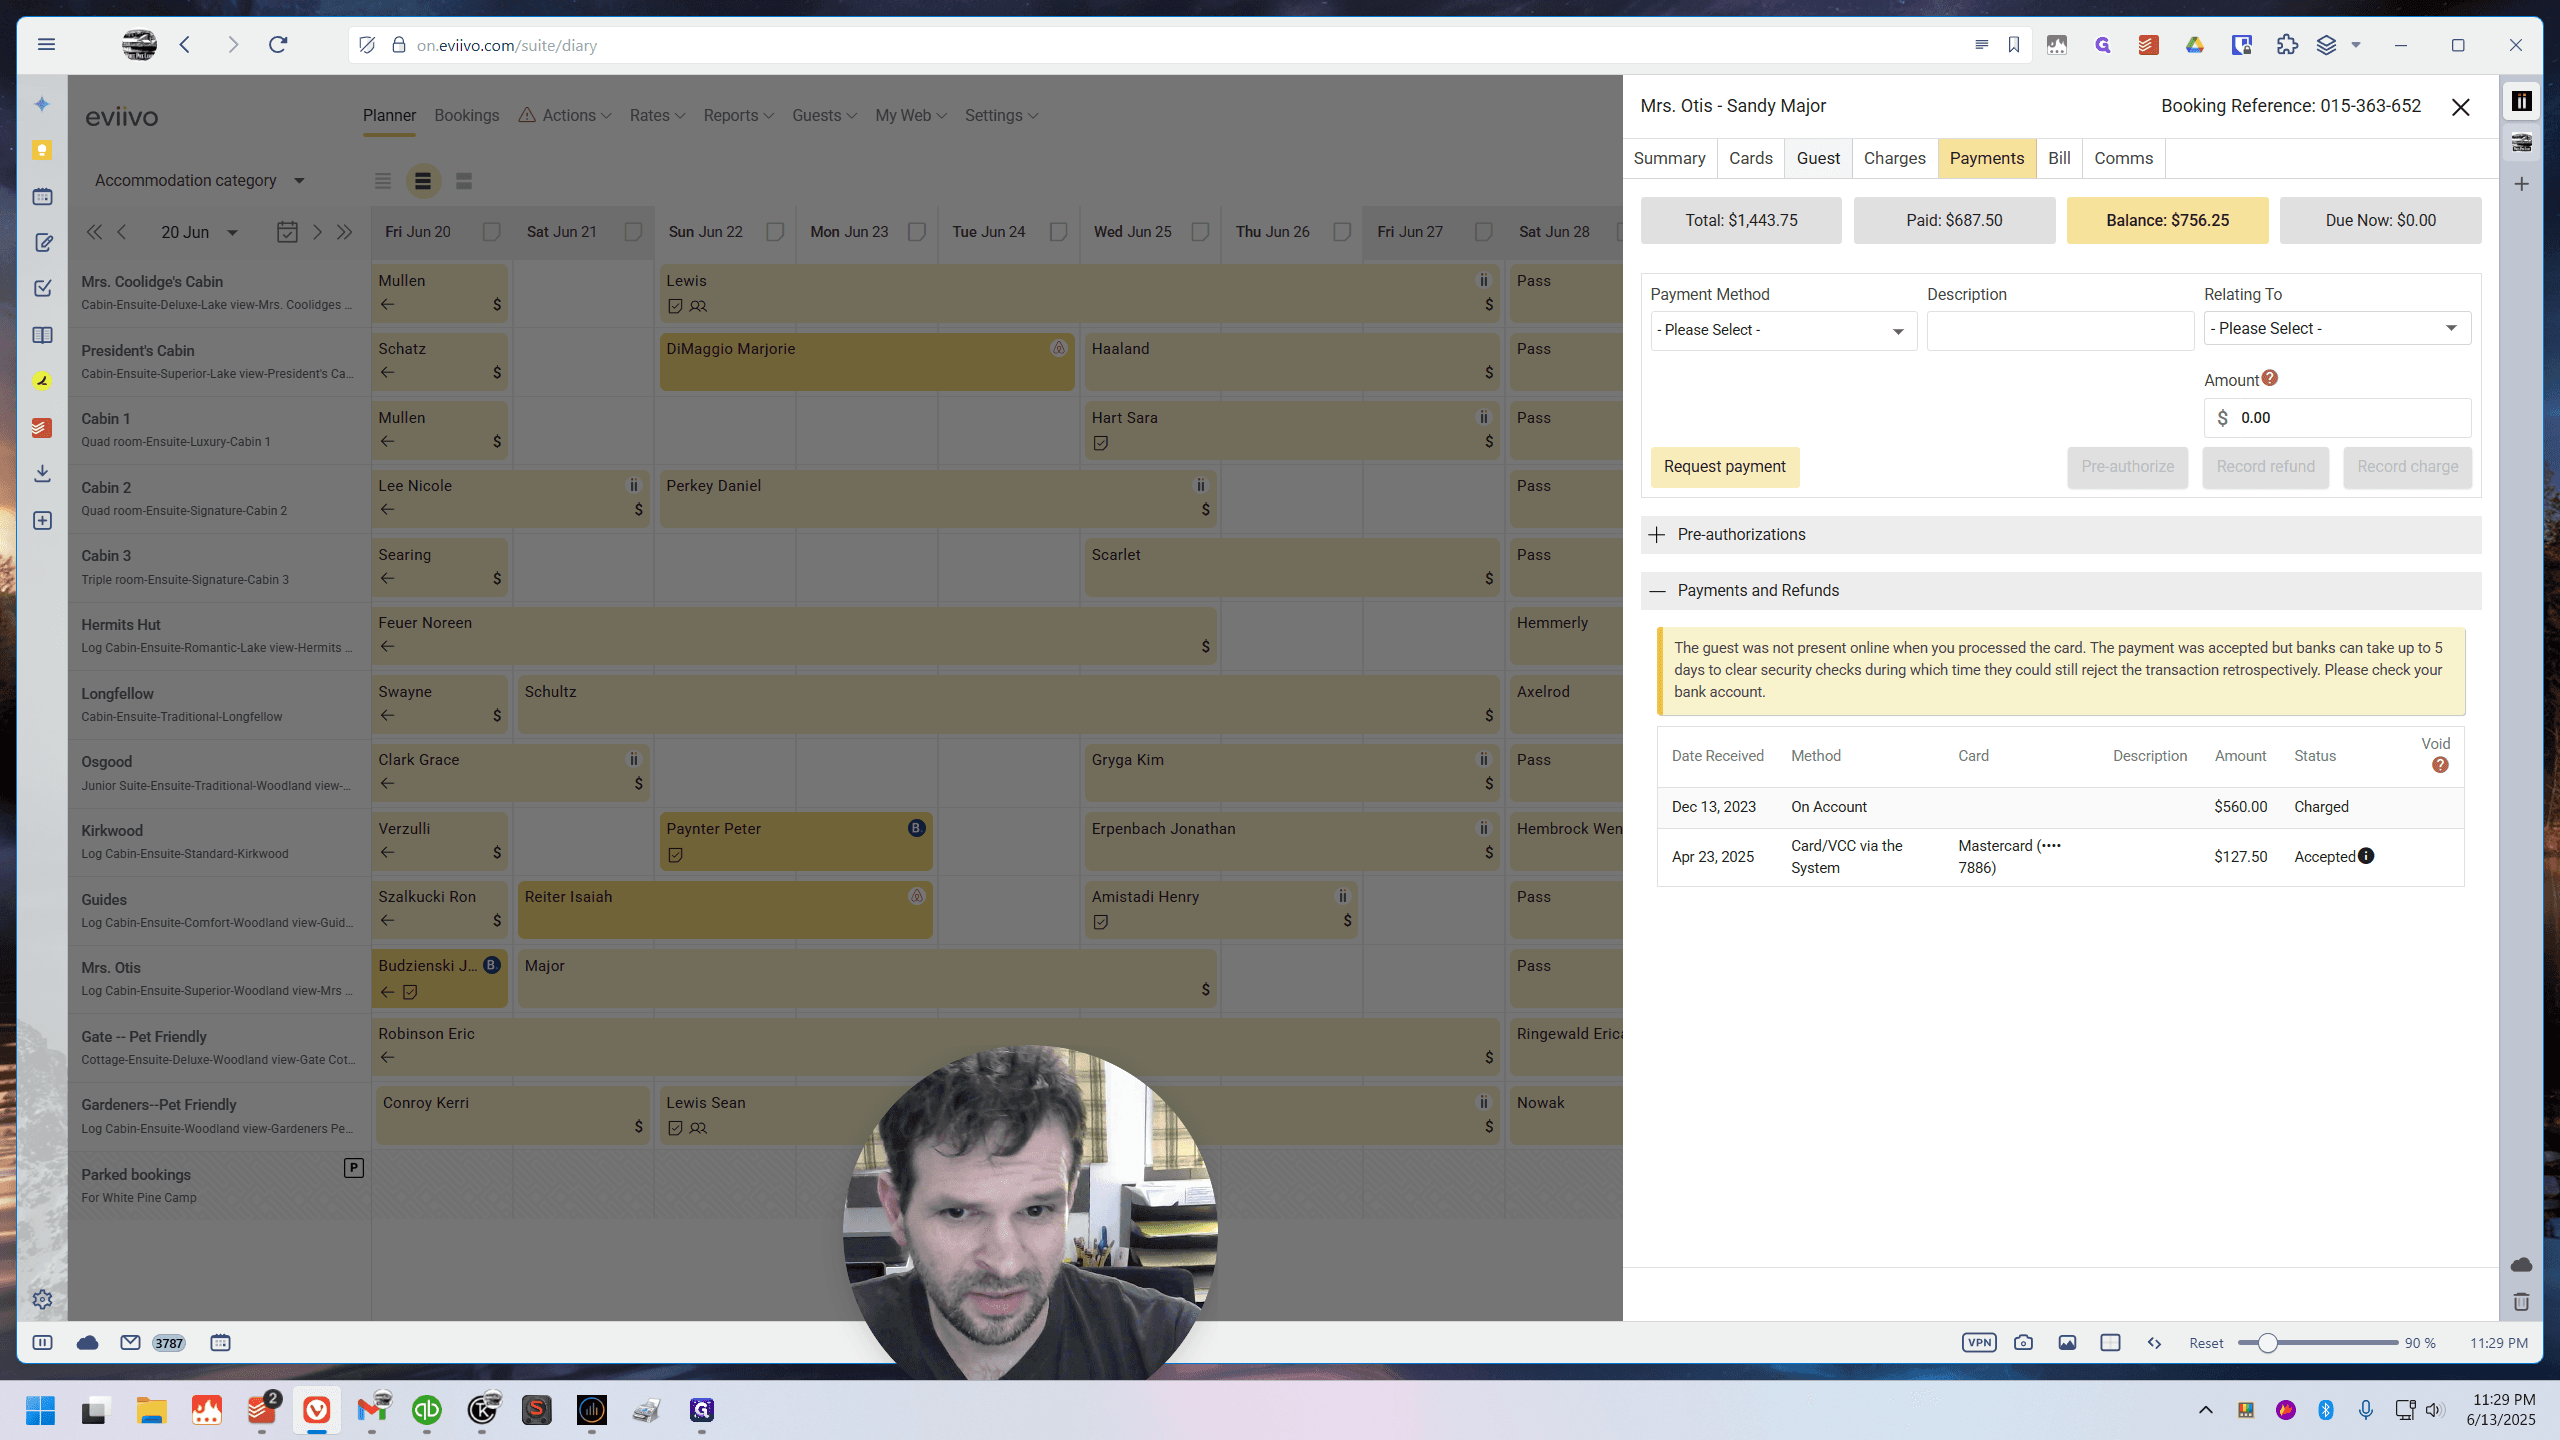Jump back a week with double-left arrows
This screenshot has width=2560, height=1440.
[x=94, y=232]
